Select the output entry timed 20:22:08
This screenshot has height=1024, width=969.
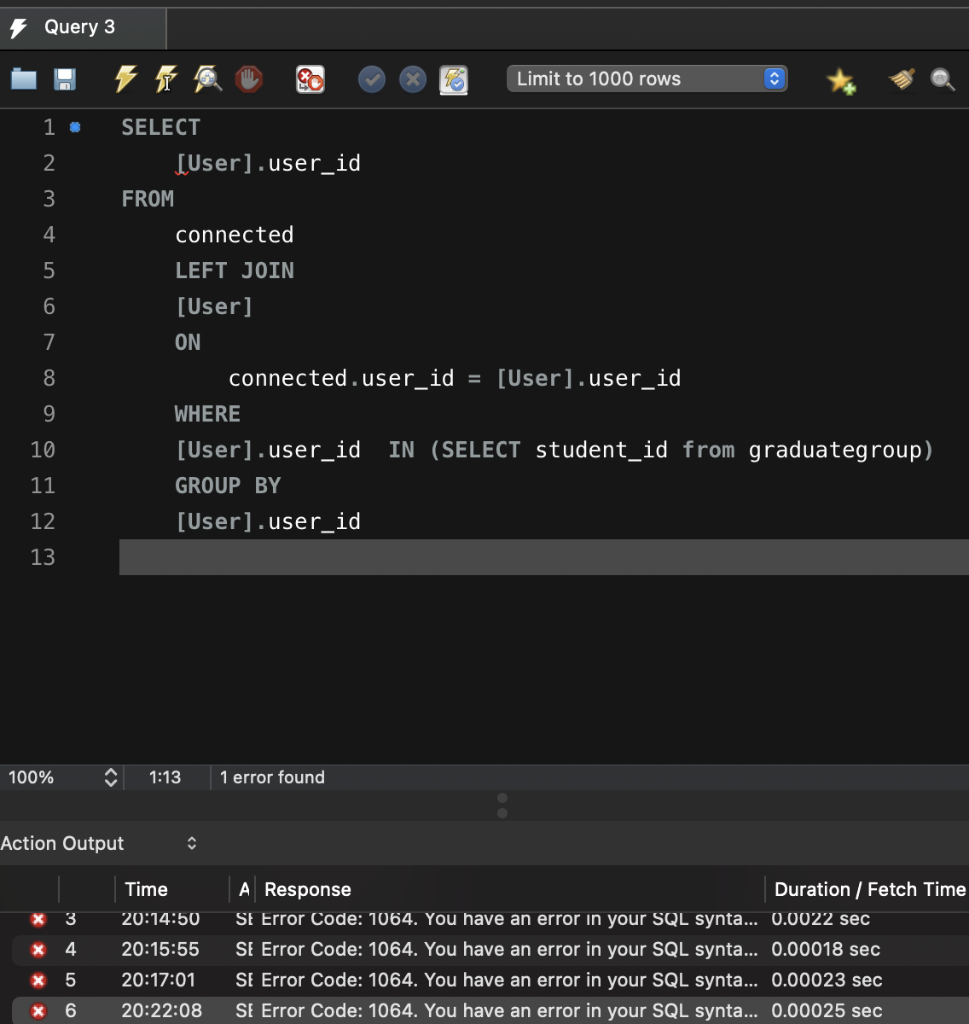490,1010
